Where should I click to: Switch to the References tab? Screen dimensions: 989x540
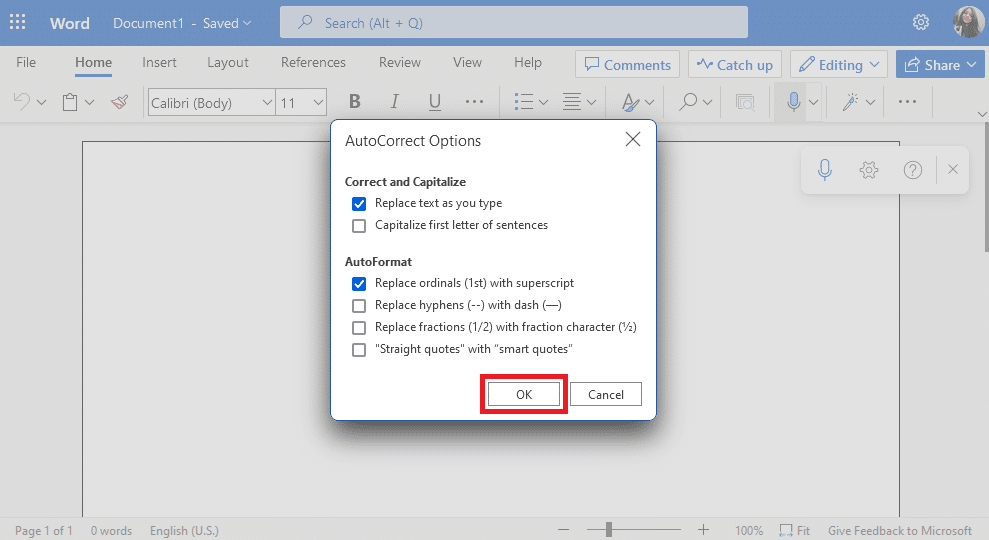313,62
